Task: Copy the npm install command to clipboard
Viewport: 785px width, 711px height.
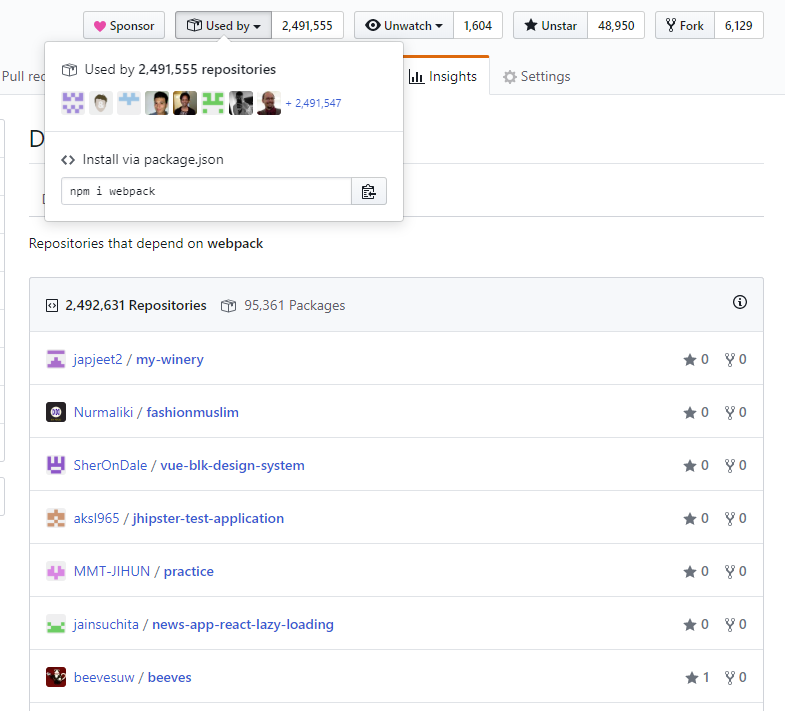Action: coord(369,191)
